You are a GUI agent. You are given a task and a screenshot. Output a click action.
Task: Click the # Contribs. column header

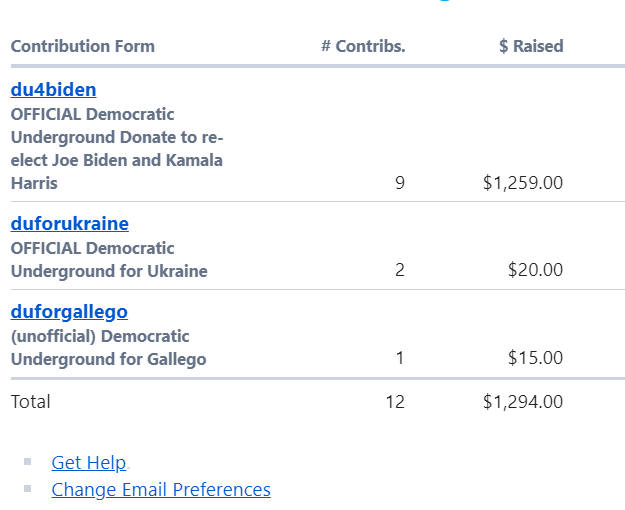pyautogui.click(x=363, y=46)
